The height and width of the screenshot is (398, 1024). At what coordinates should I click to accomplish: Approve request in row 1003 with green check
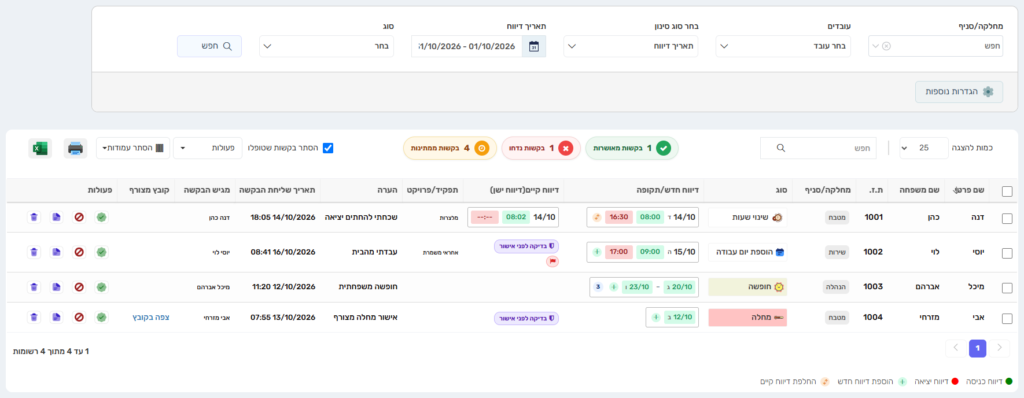pyautogui.click(x=101, y=286)
